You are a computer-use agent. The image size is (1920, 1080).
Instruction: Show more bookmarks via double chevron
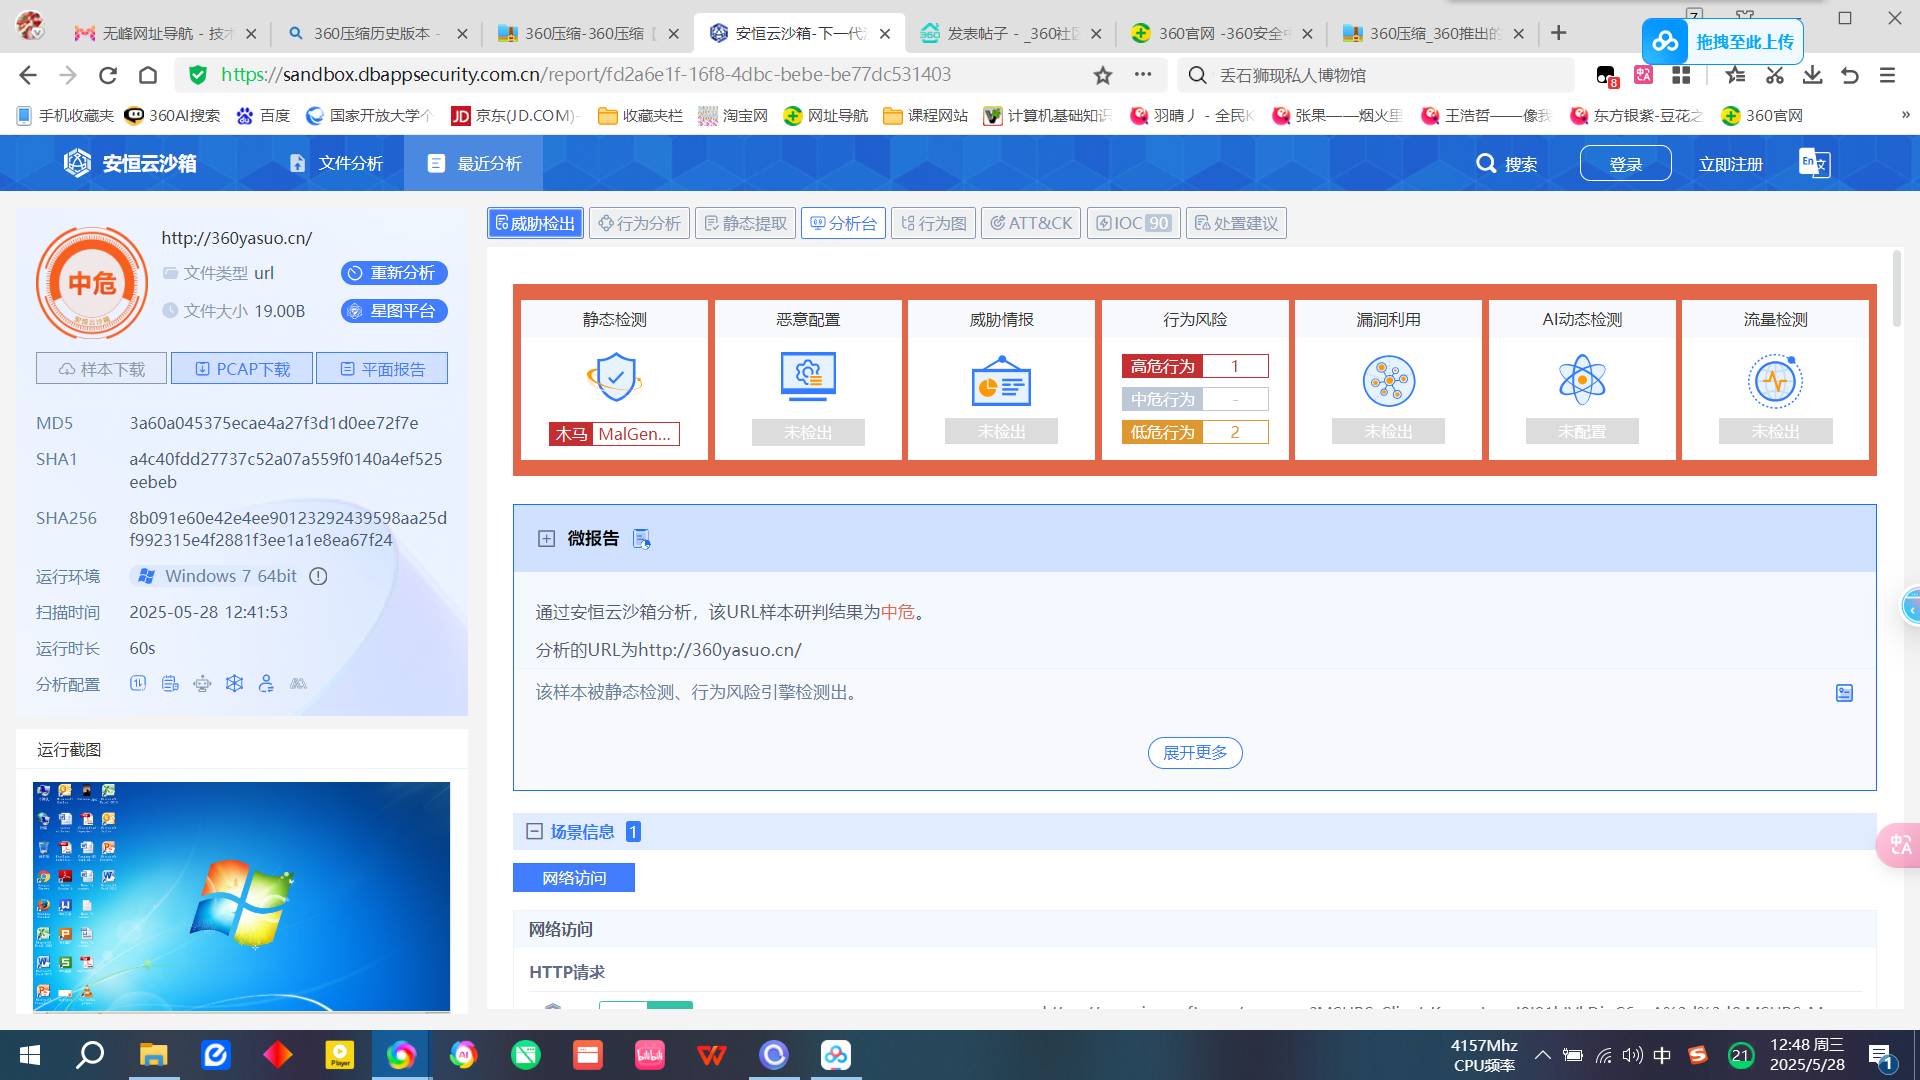[x=1905, y=115]
